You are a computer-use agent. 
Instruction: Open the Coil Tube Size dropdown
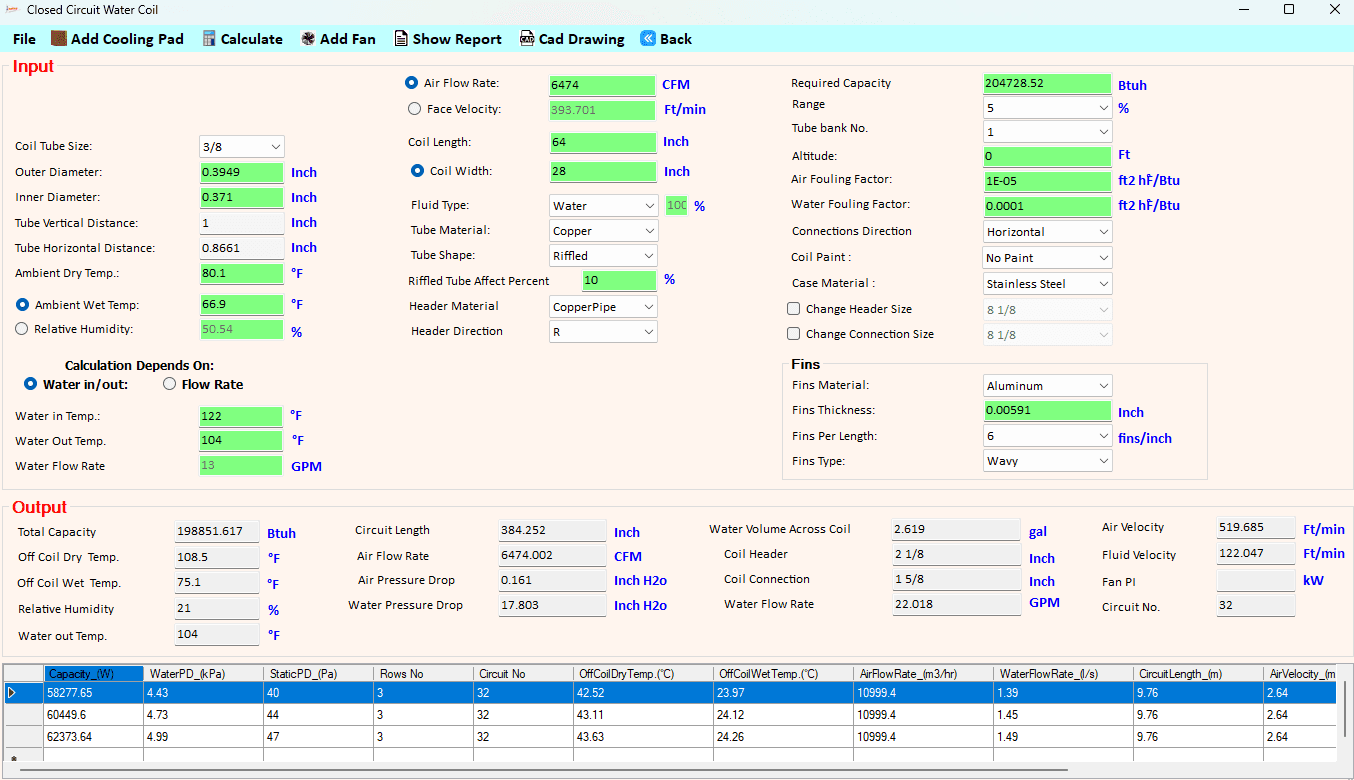[242, 147]
